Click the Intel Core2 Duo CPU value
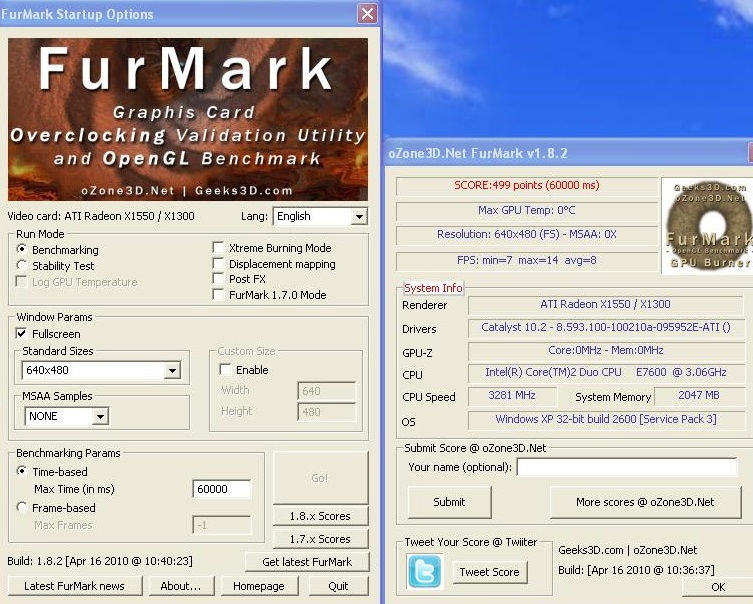Image resolution: width=753 pixels, height=604 pixels. 605,372
